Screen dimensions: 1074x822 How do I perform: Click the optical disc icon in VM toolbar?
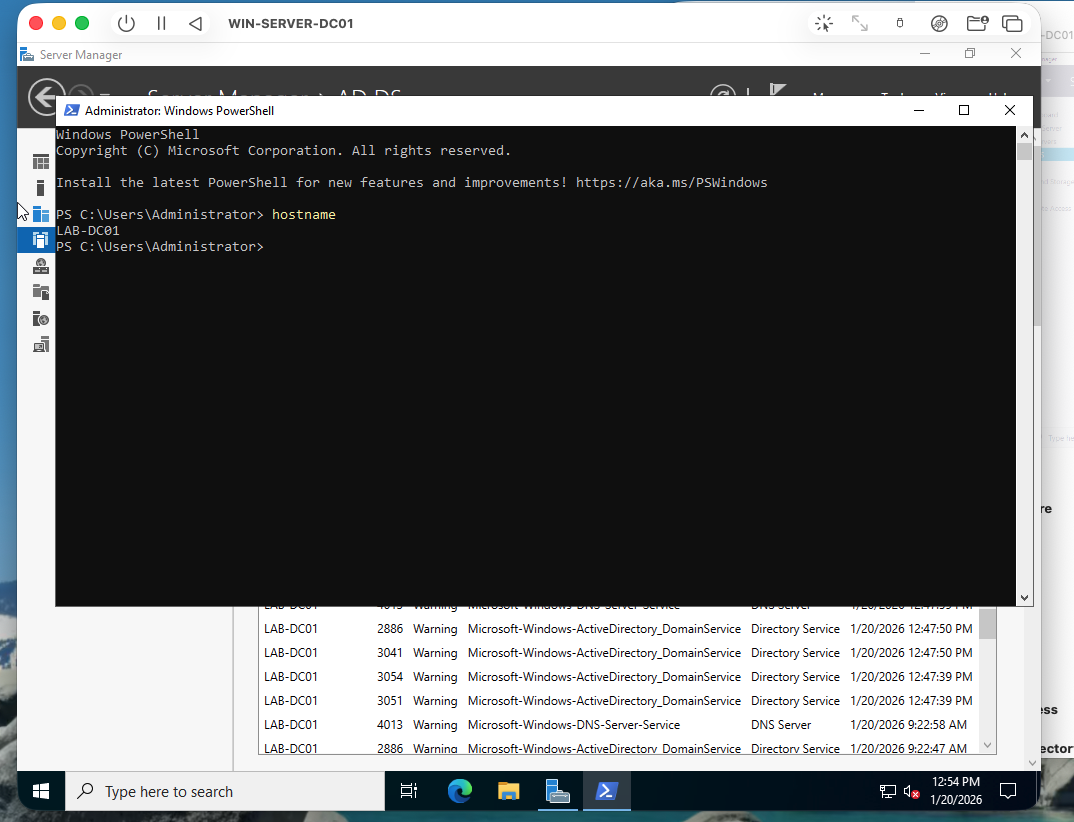click(x=938, y=22)
